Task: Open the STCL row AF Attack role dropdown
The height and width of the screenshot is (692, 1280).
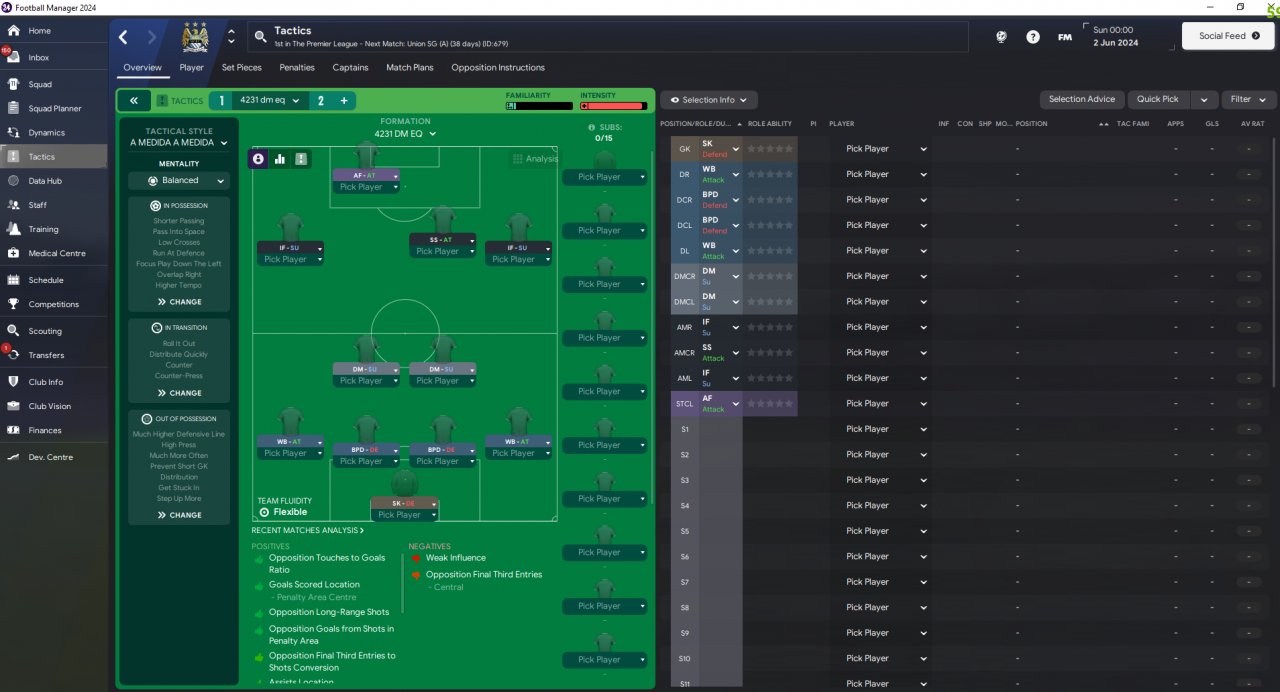Action: click(720, 404)
